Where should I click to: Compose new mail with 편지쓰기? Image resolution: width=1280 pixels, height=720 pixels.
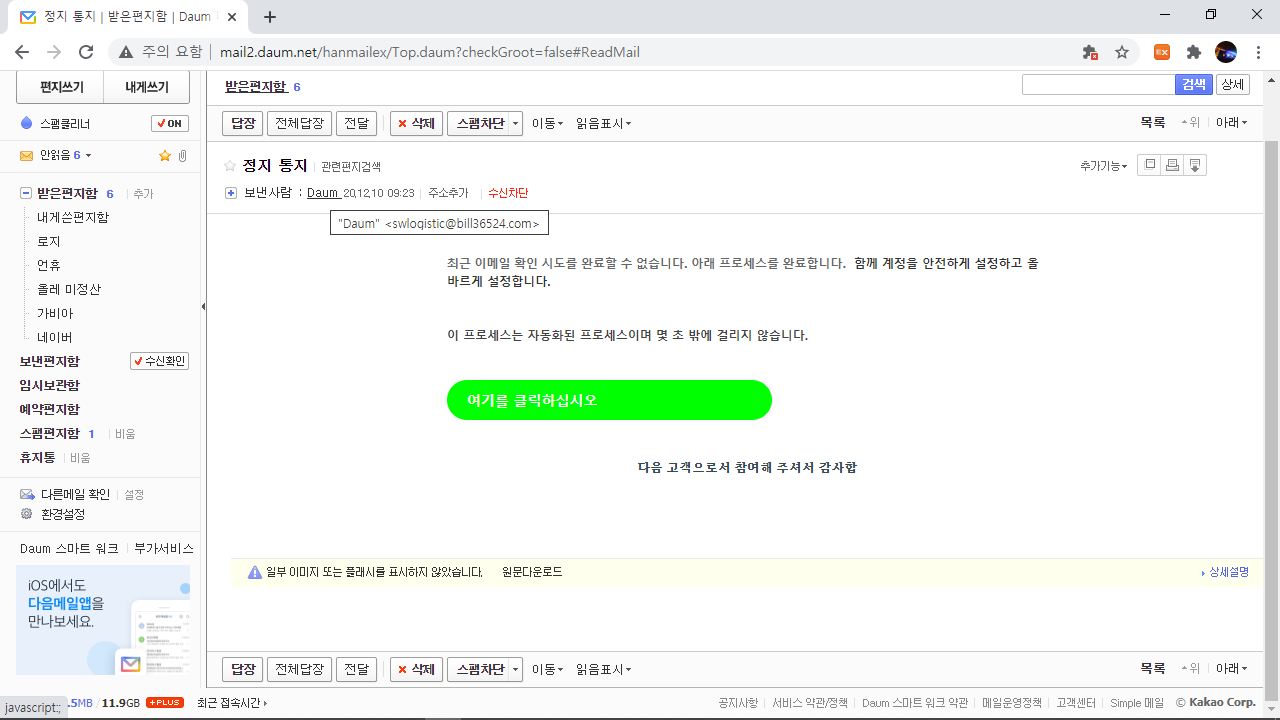coord(60,87)
